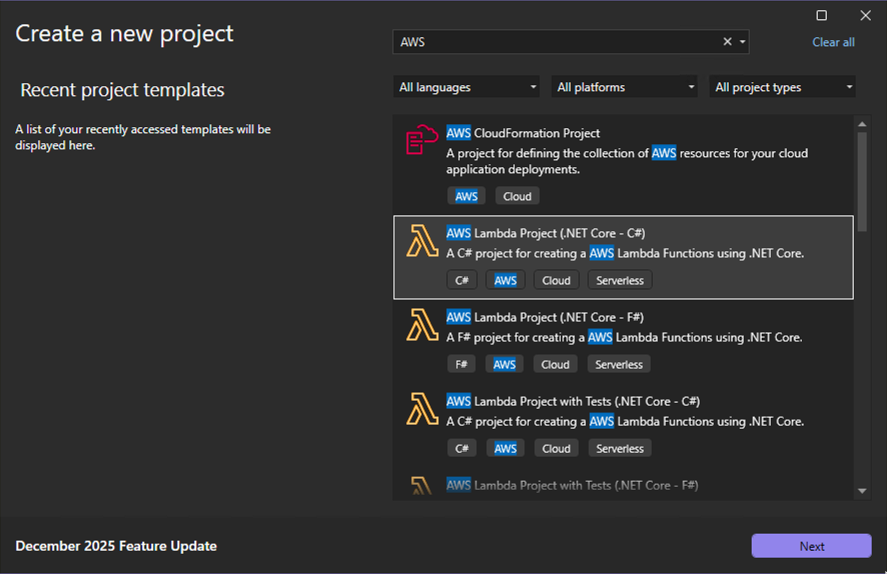Click the Lambda icon for the F# project
The width and height of the screenshot is (887, 574).
[422, 326]
